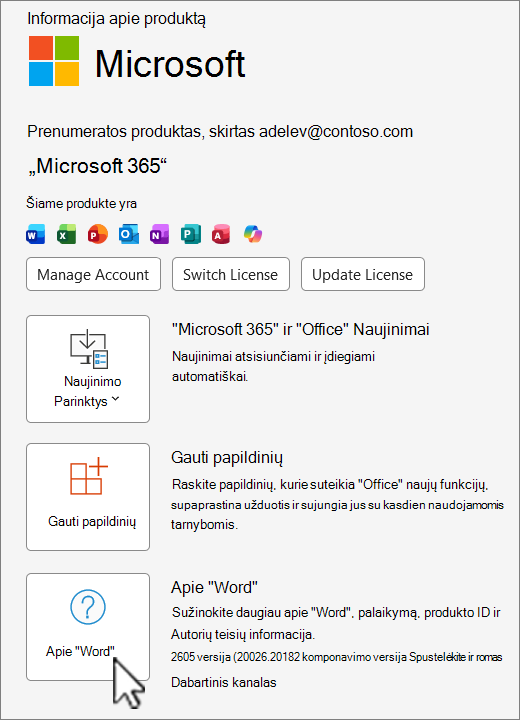Click the Copilot app icon
The width and height of the screenshot is (520, 720).
click(x=253, y=234)
